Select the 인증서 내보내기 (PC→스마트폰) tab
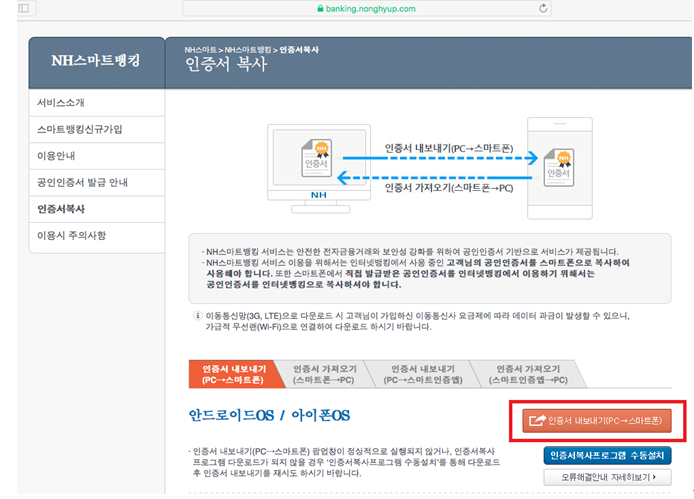This screenshot has height=499, width=694. coord(235,375)
